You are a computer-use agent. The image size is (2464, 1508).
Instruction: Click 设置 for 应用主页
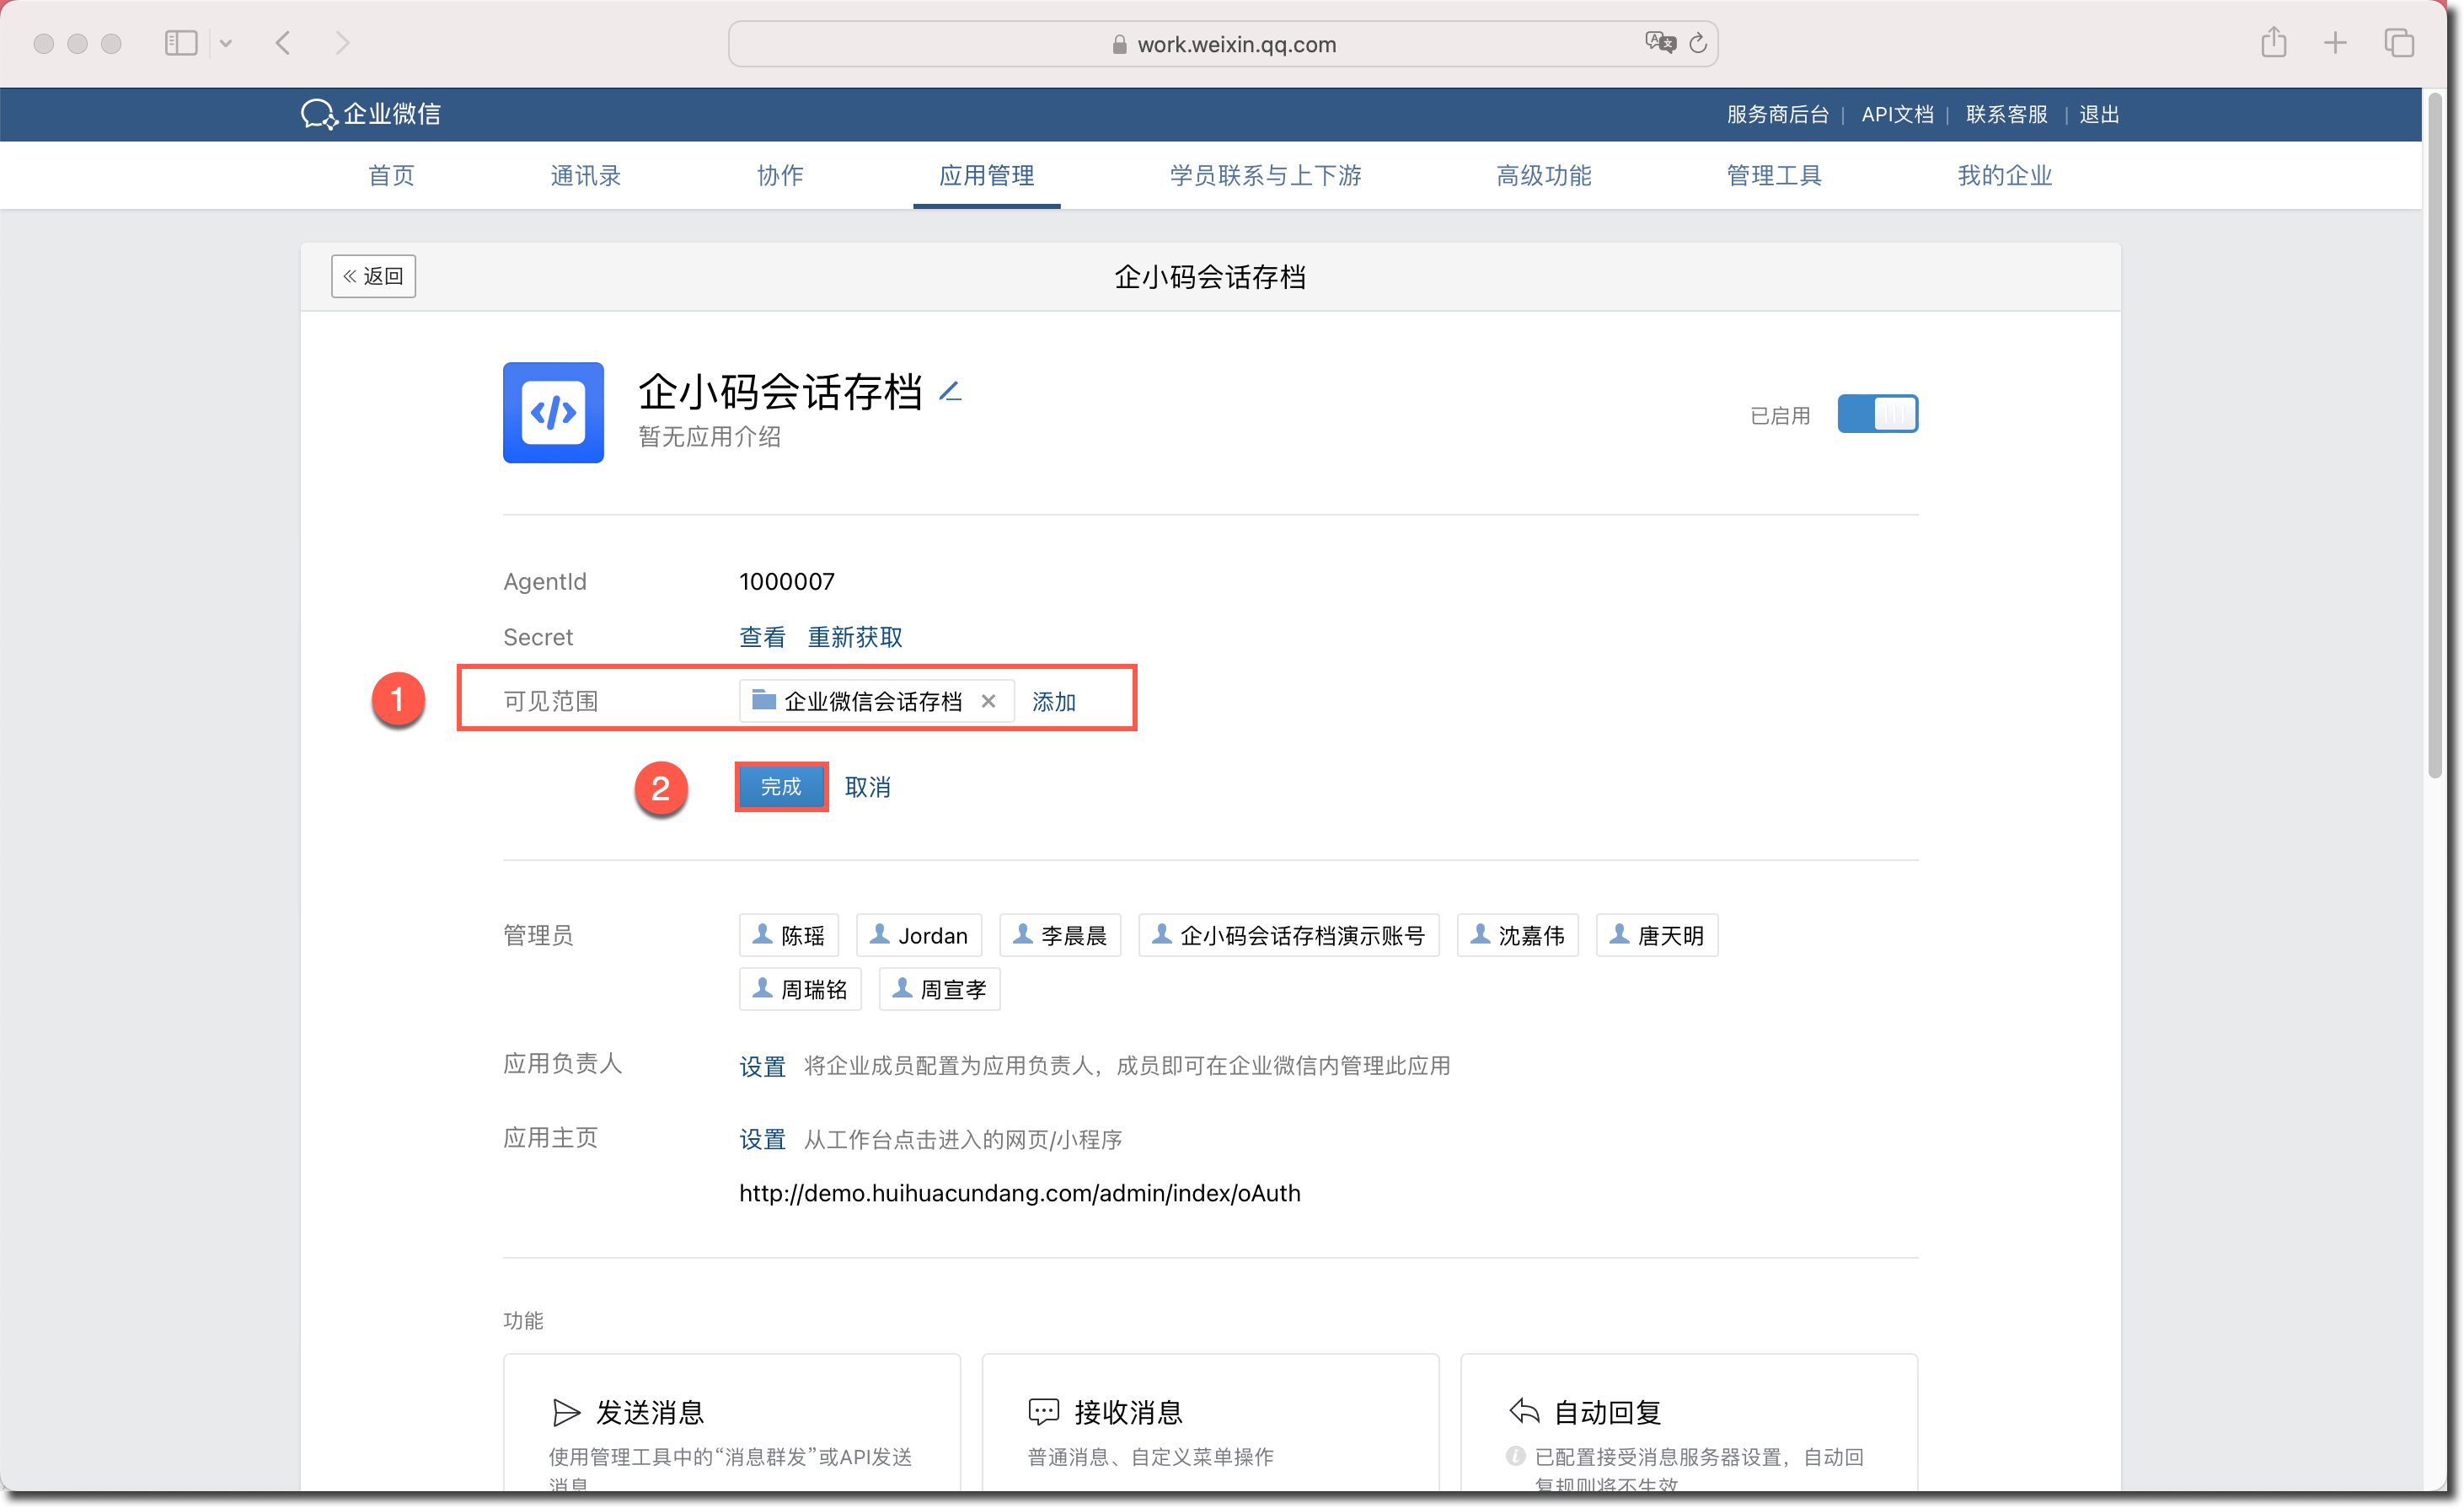coord(762,1139)
